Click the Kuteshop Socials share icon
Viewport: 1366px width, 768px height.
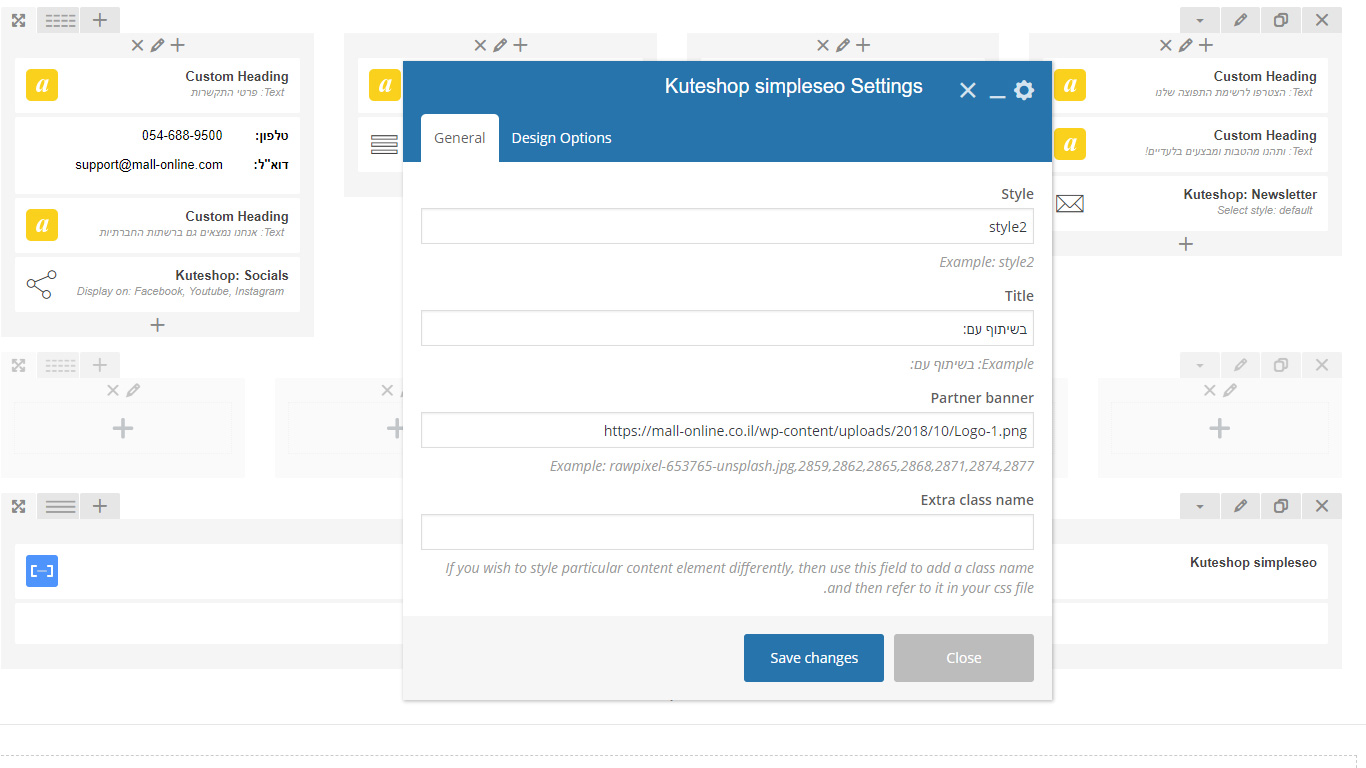(42, 285)
